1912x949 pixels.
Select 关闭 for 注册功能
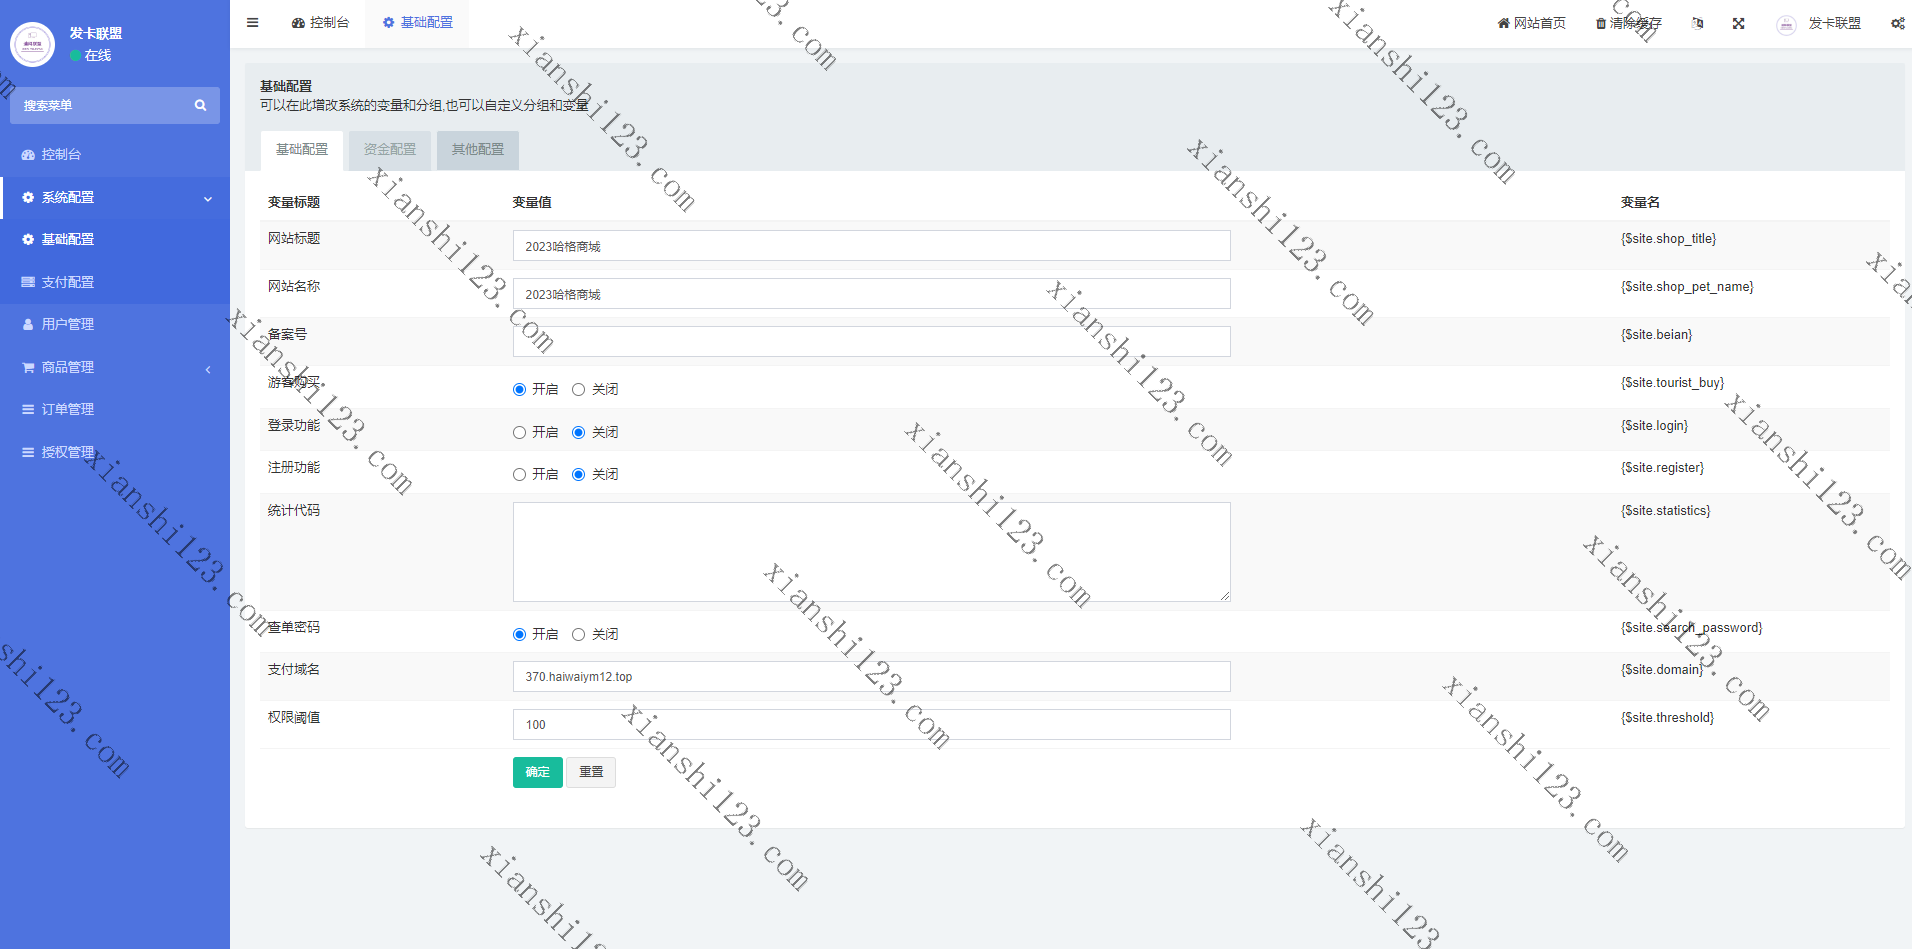click(578, 474)
